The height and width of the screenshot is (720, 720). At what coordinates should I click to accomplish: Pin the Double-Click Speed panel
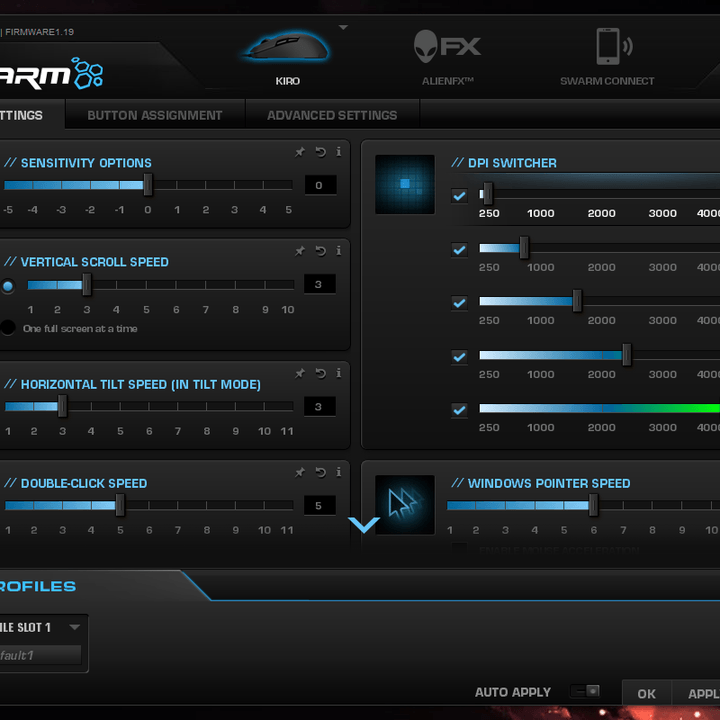300,472
